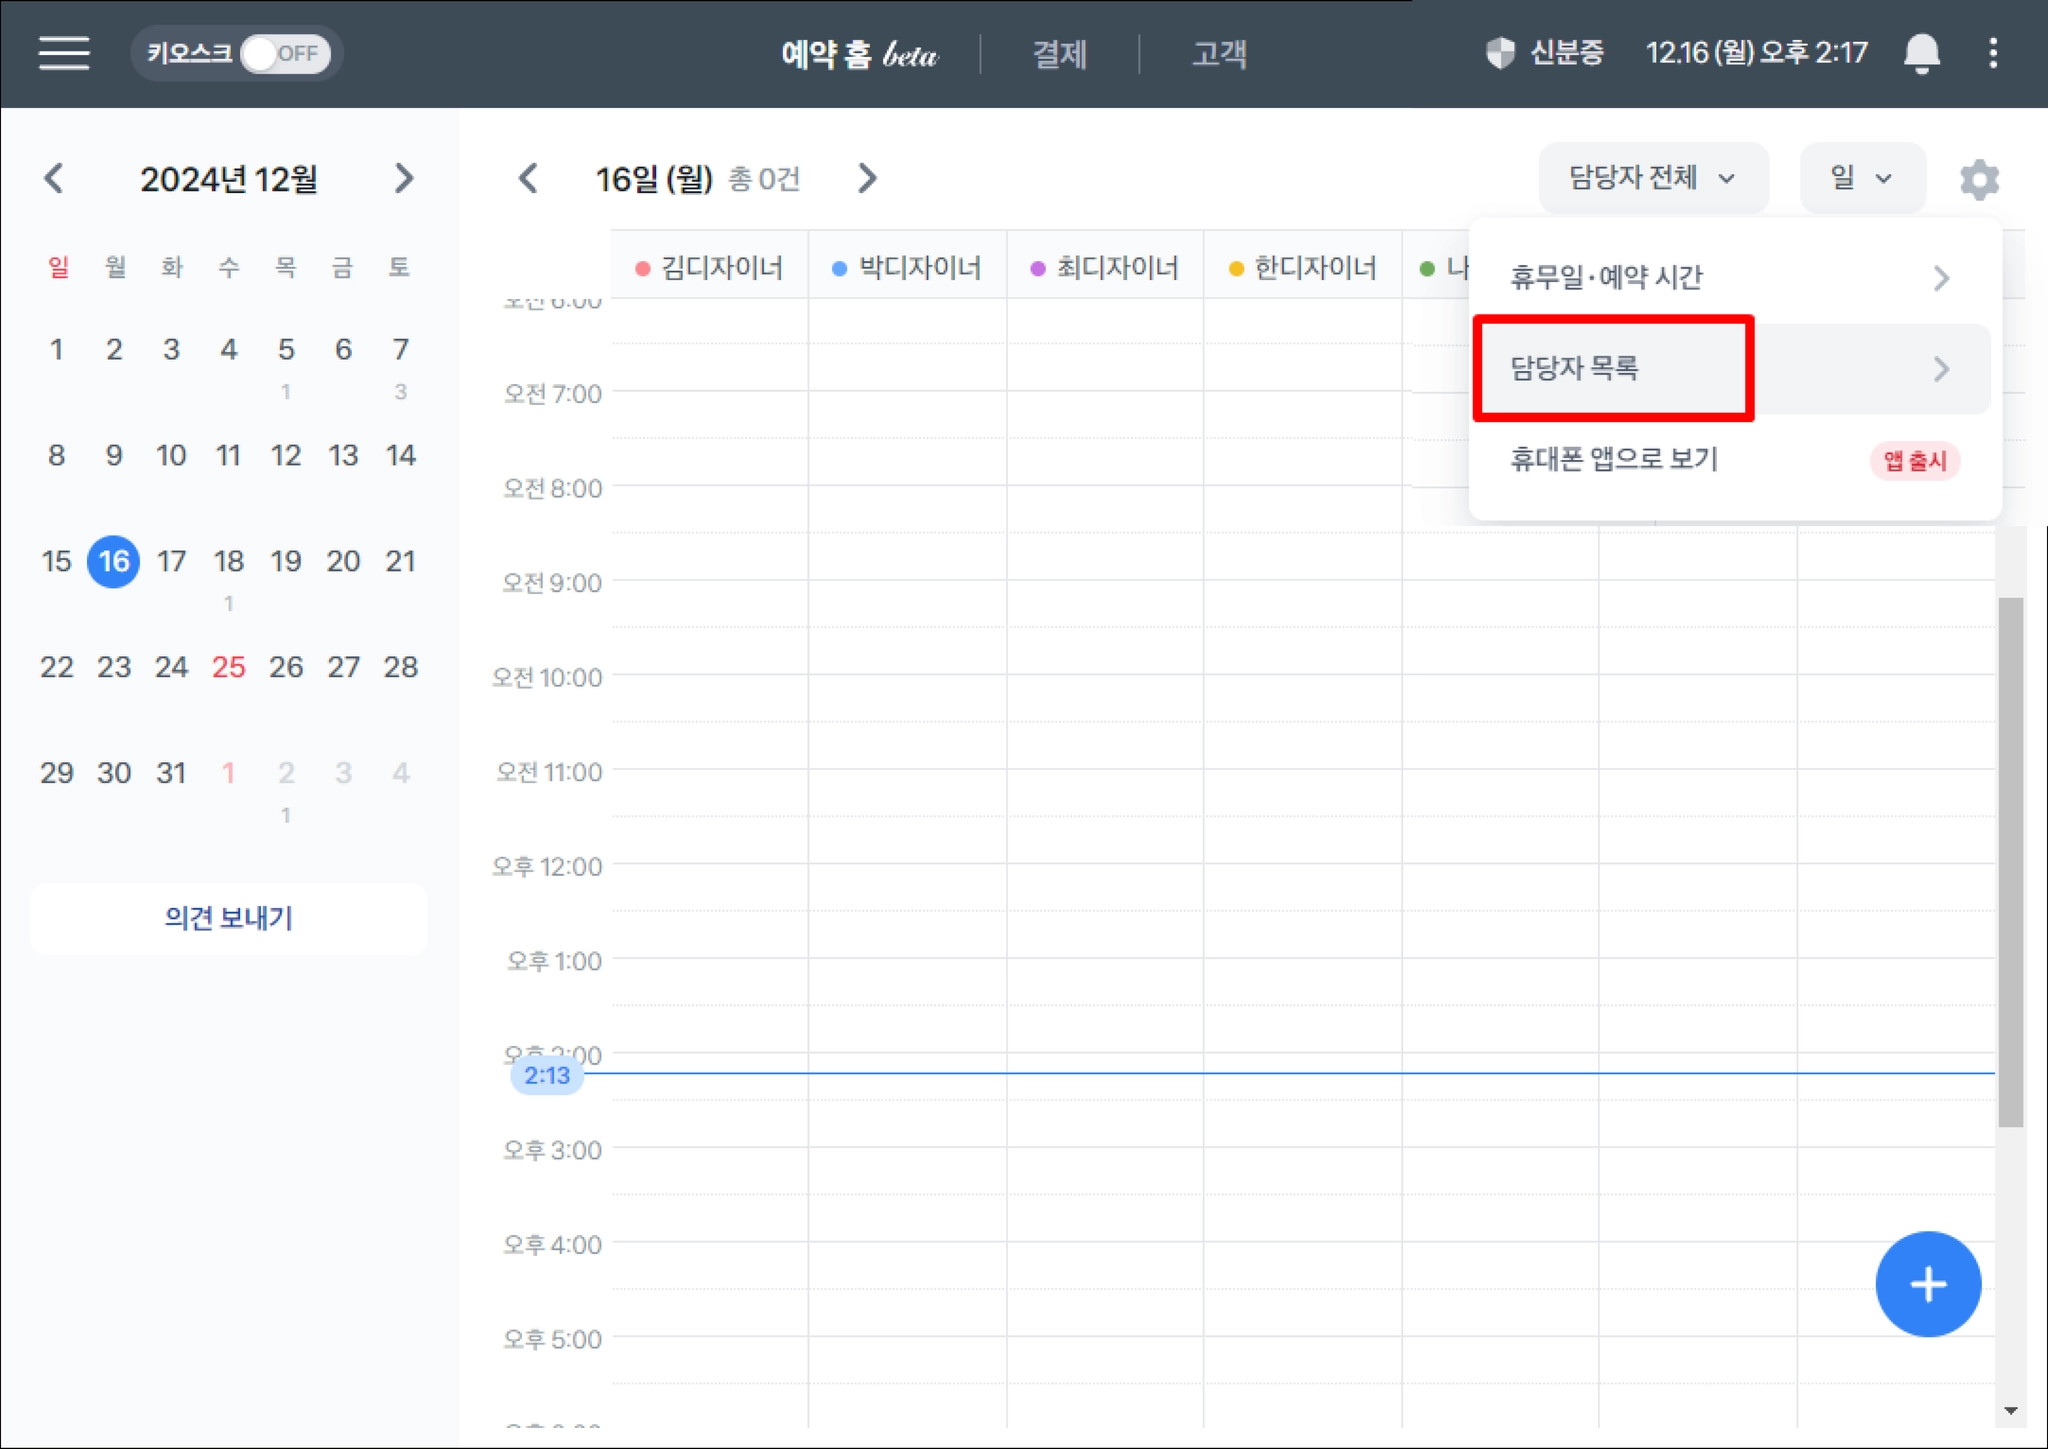Open the settings gear icon
2048x1449 pixels.
point(1979,180)
